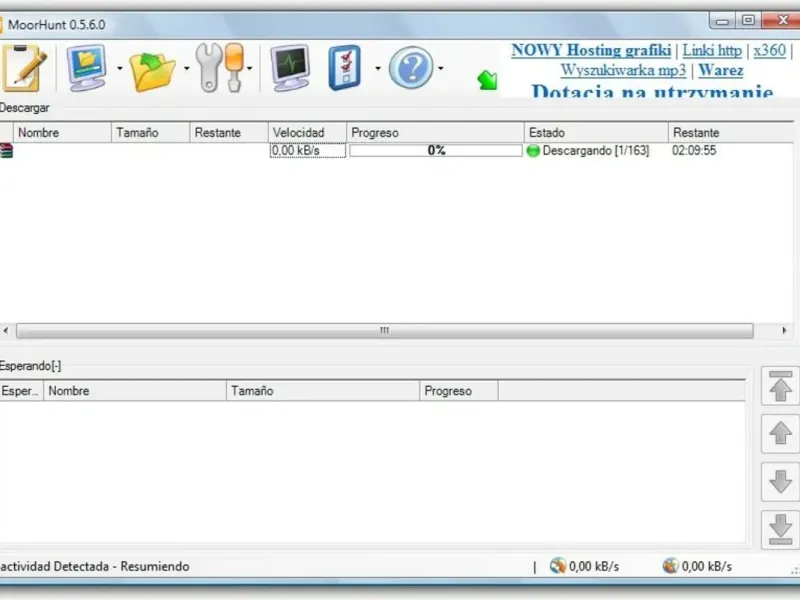Viewport: 800px width, 600px height.
Task: Click the left arrow of horizontal scrollbar
Action: click(x=6, y=331)
